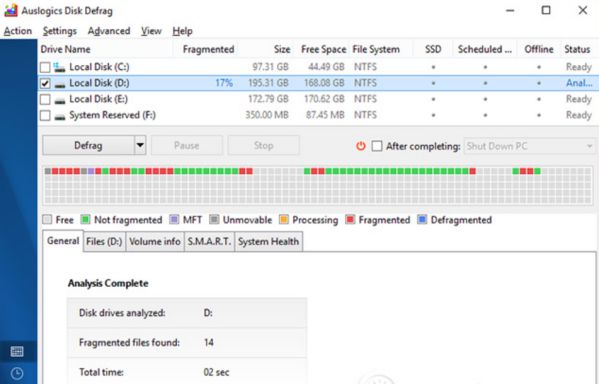
Task: Check the Local Disk (E:) checkbox
Action: [45, 99]
